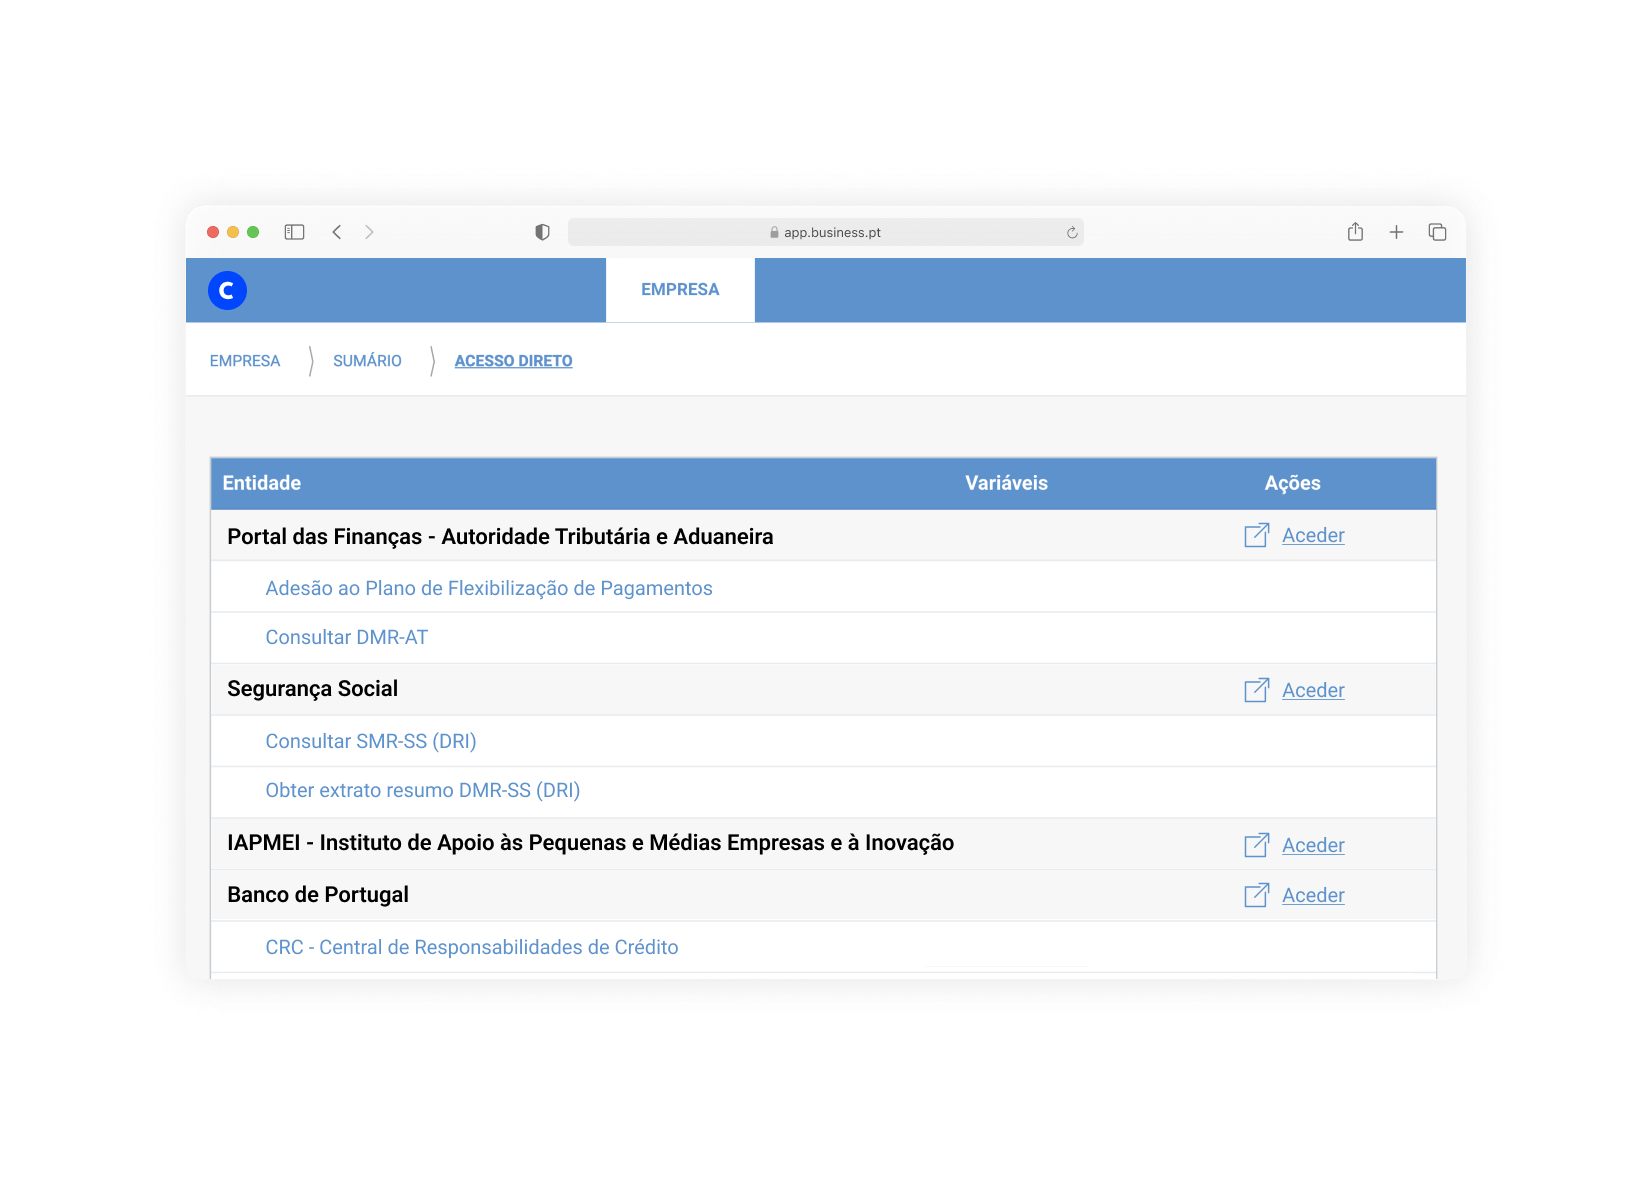
Task: Open CRC - Central de Responsabilidades de Crédito
Action: (472, 947)
